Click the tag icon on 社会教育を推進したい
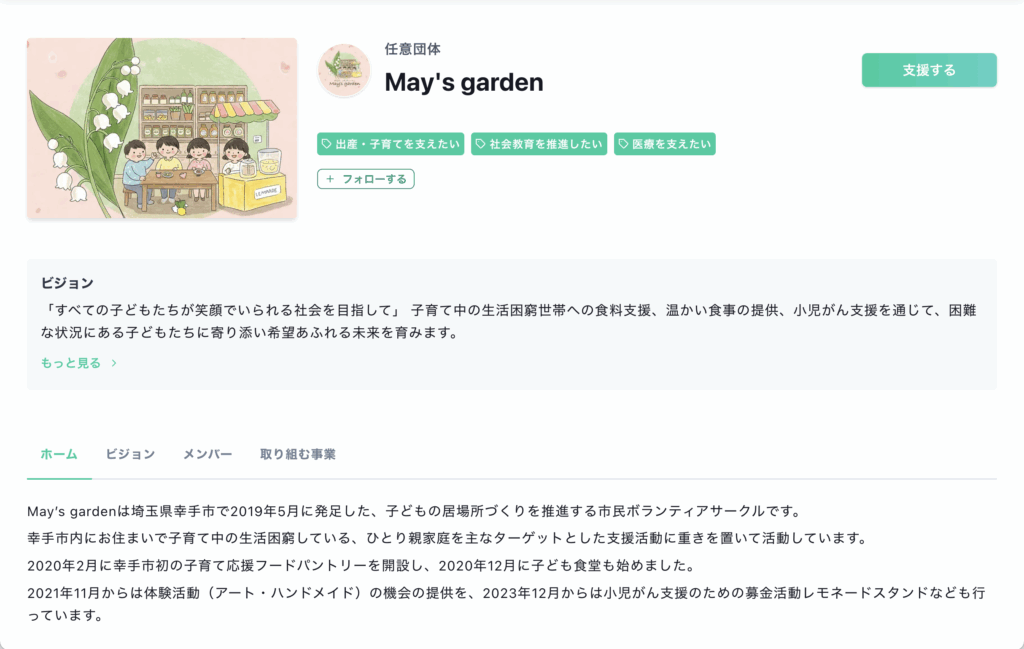The height and width of the screenshot is (649, 1024). [x=481, y=144]
